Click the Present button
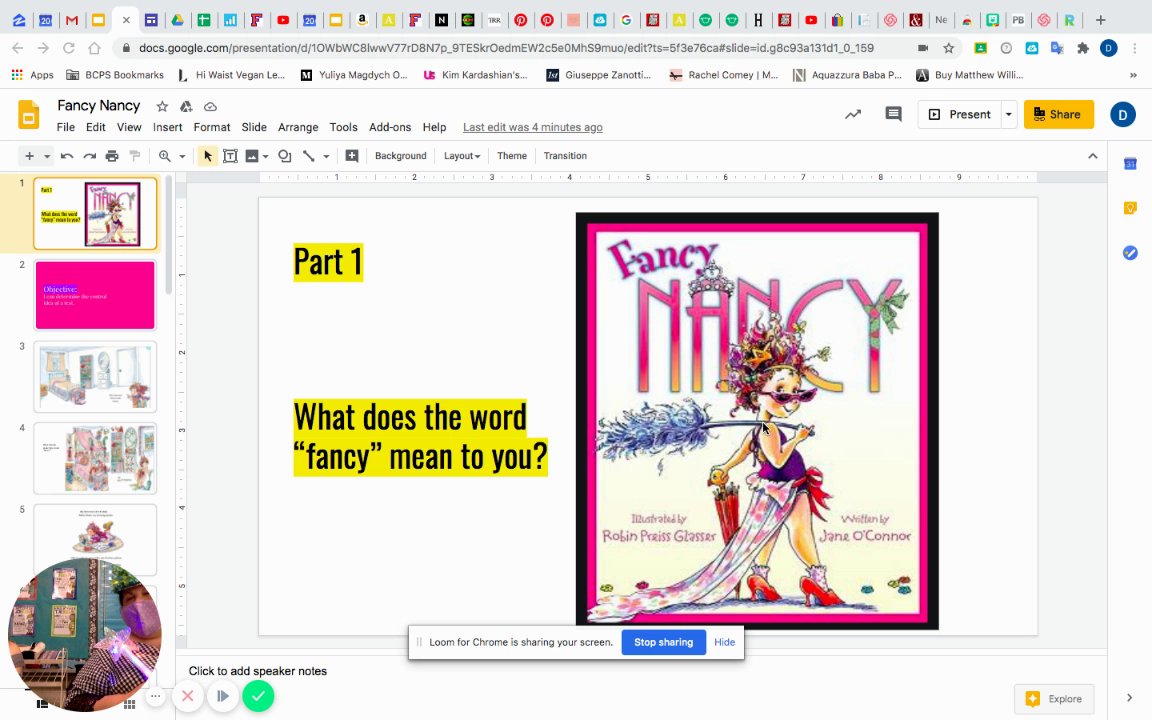This screenshot has height=720, width=1152. [960, 115]
